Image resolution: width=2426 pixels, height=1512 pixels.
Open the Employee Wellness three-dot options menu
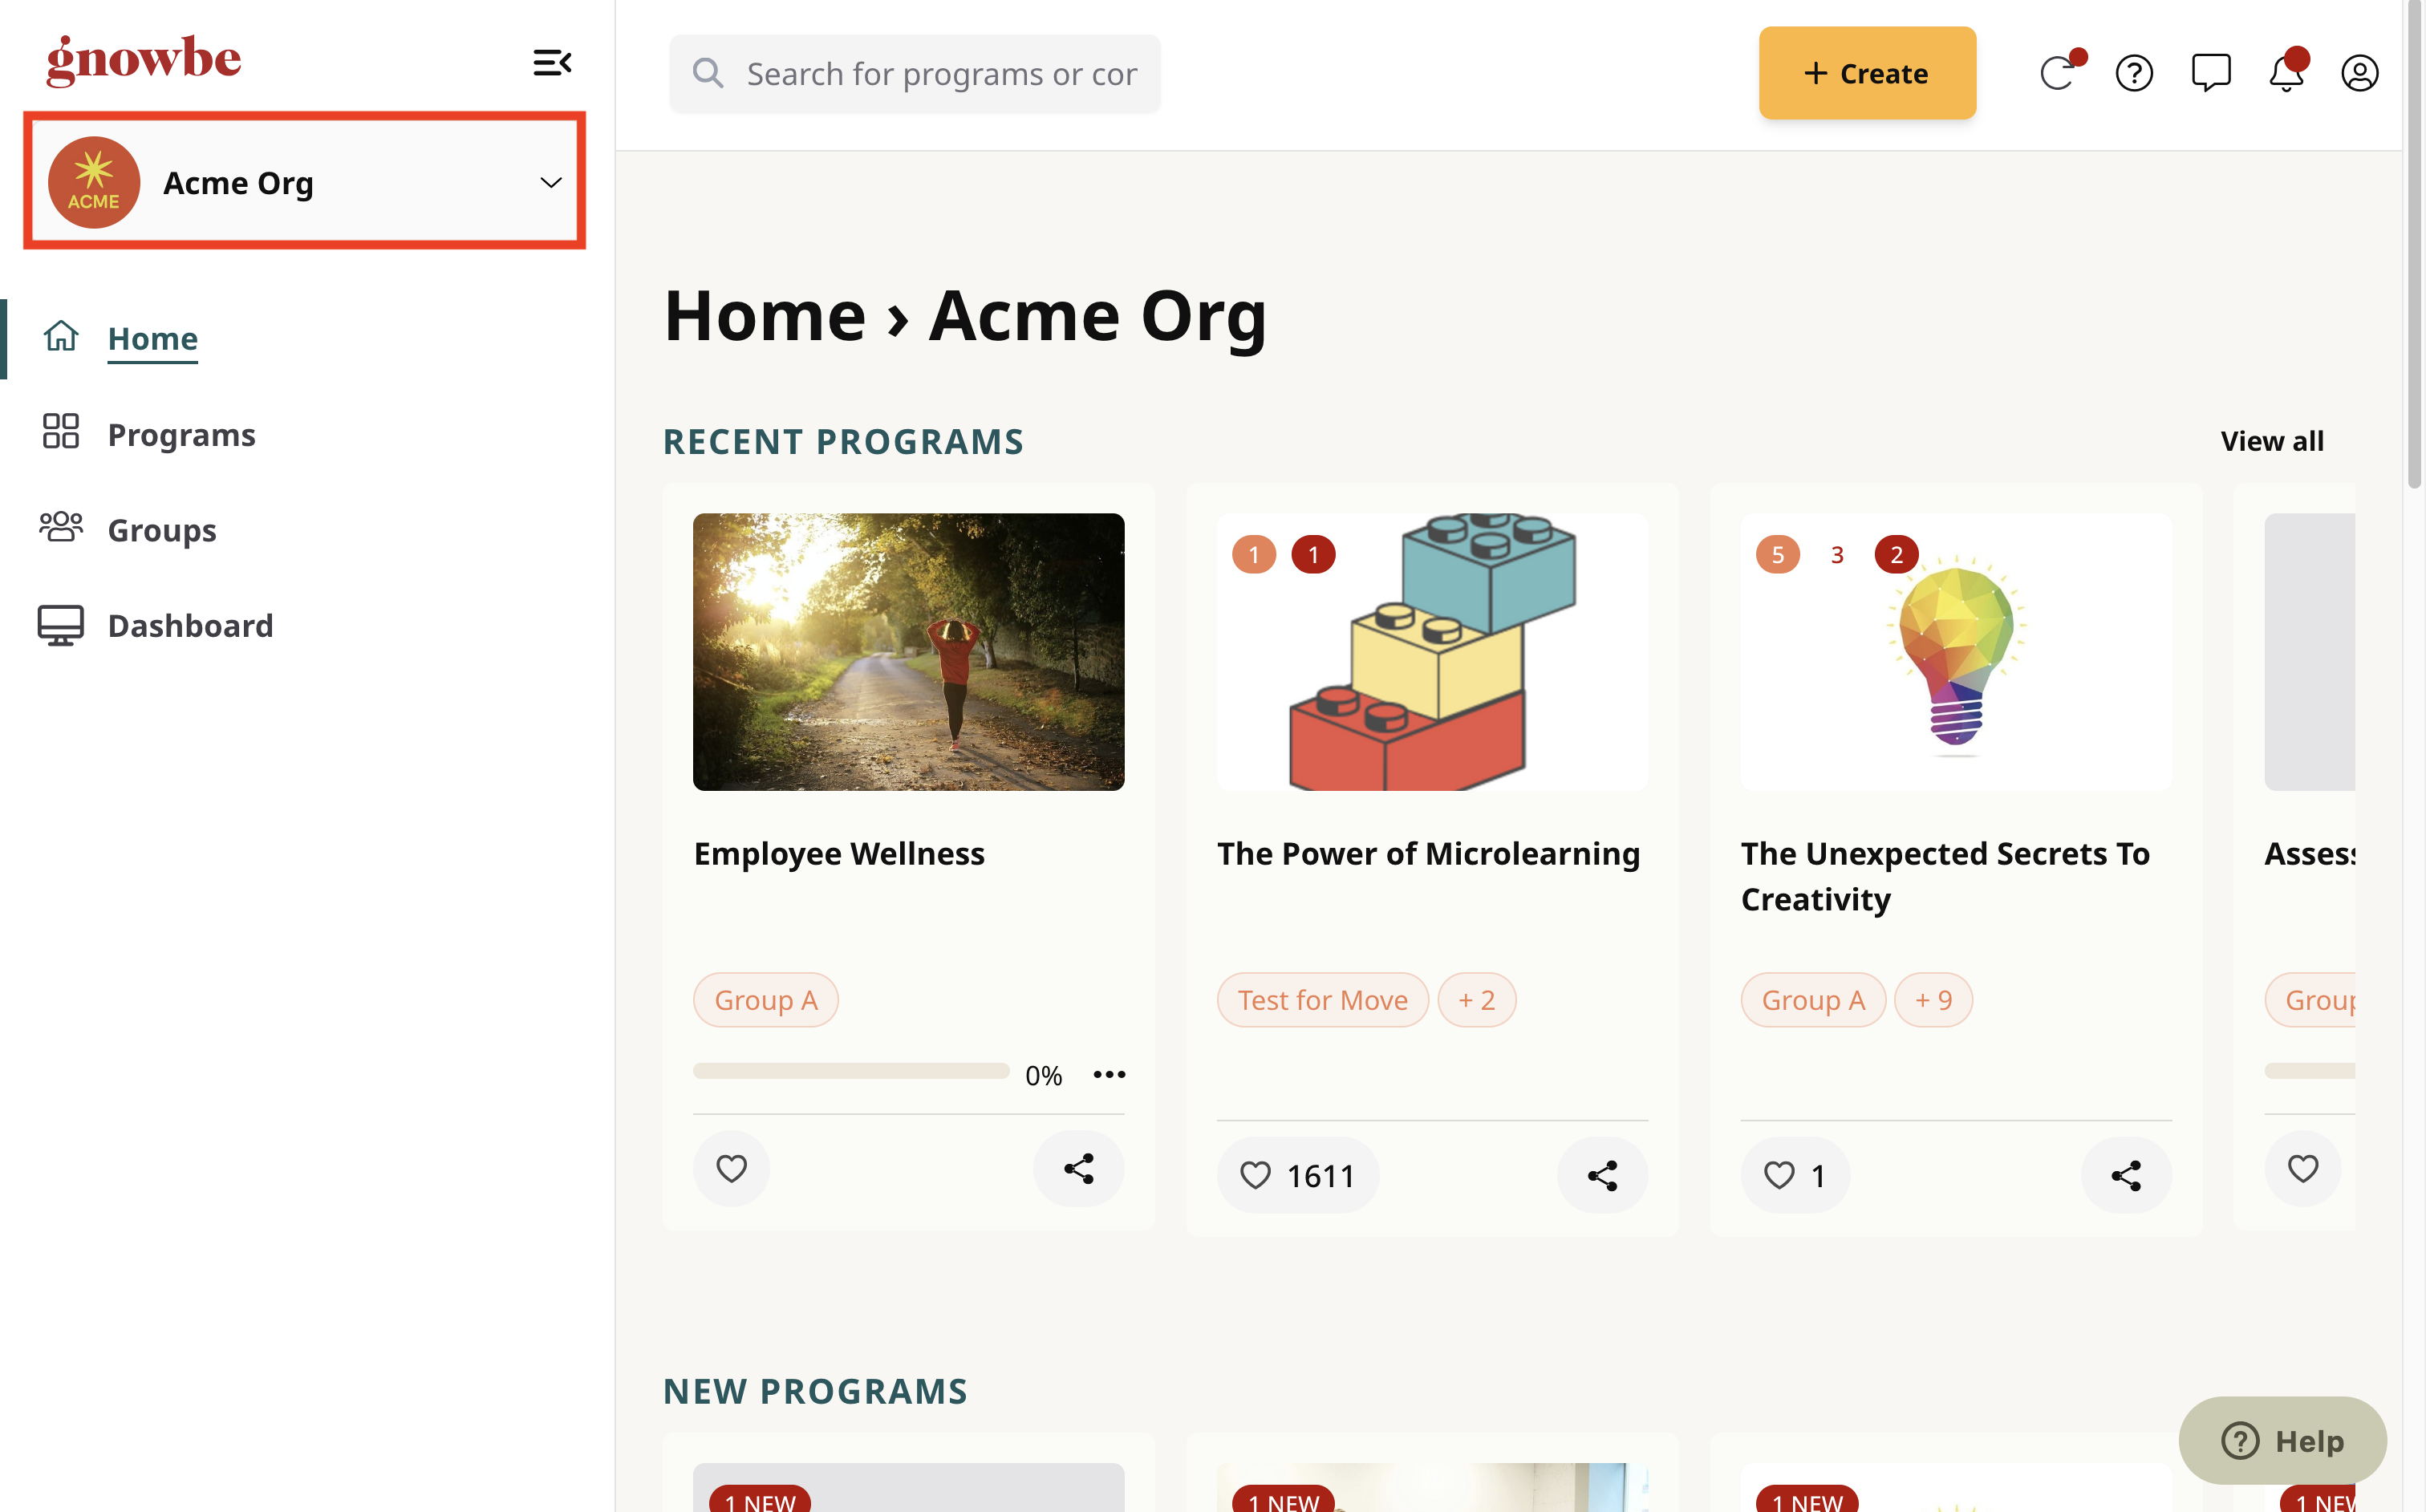click(1109, 1073)
